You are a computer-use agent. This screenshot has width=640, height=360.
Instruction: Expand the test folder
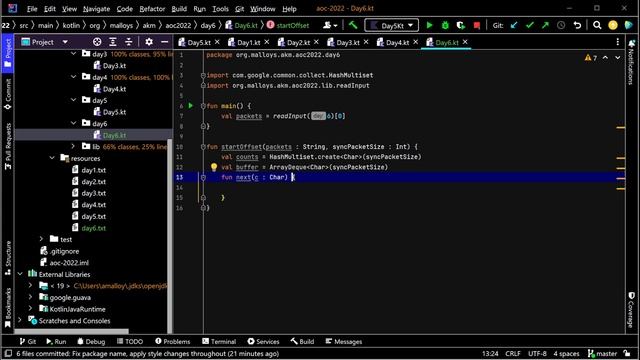click(x=41, y=239)
